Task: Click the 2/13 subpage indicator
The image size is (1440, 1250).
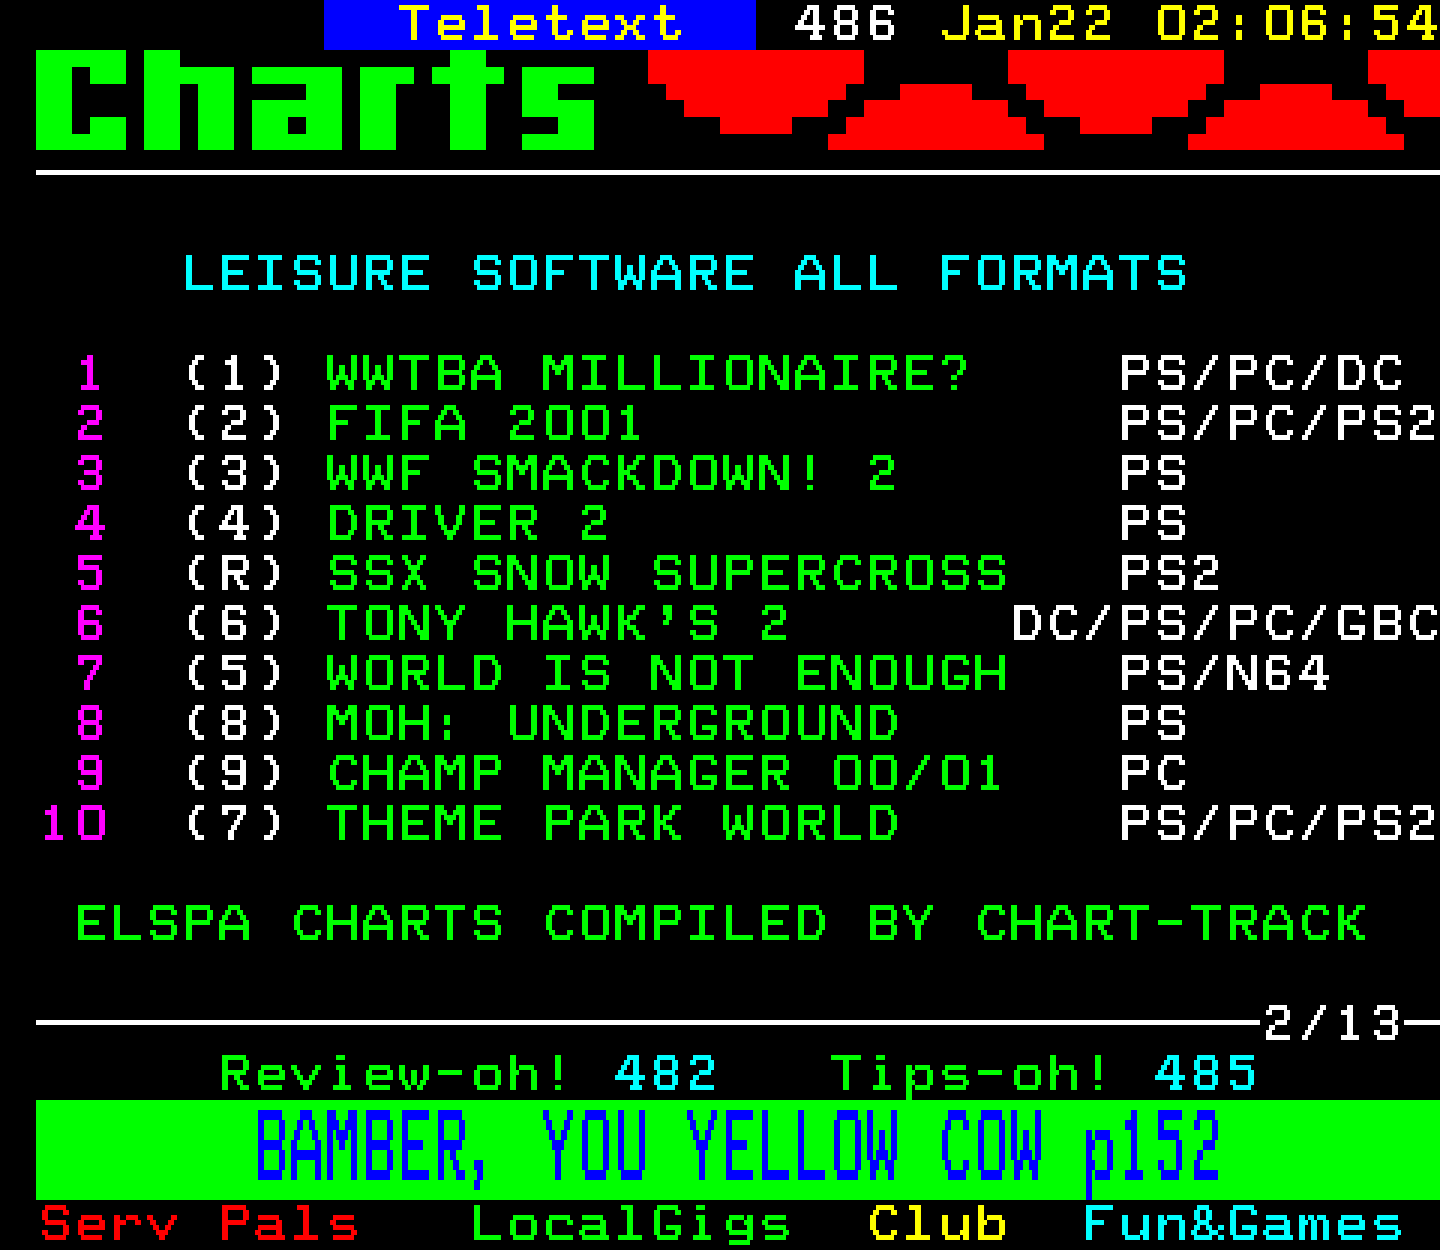Action: (1332, 1023)
